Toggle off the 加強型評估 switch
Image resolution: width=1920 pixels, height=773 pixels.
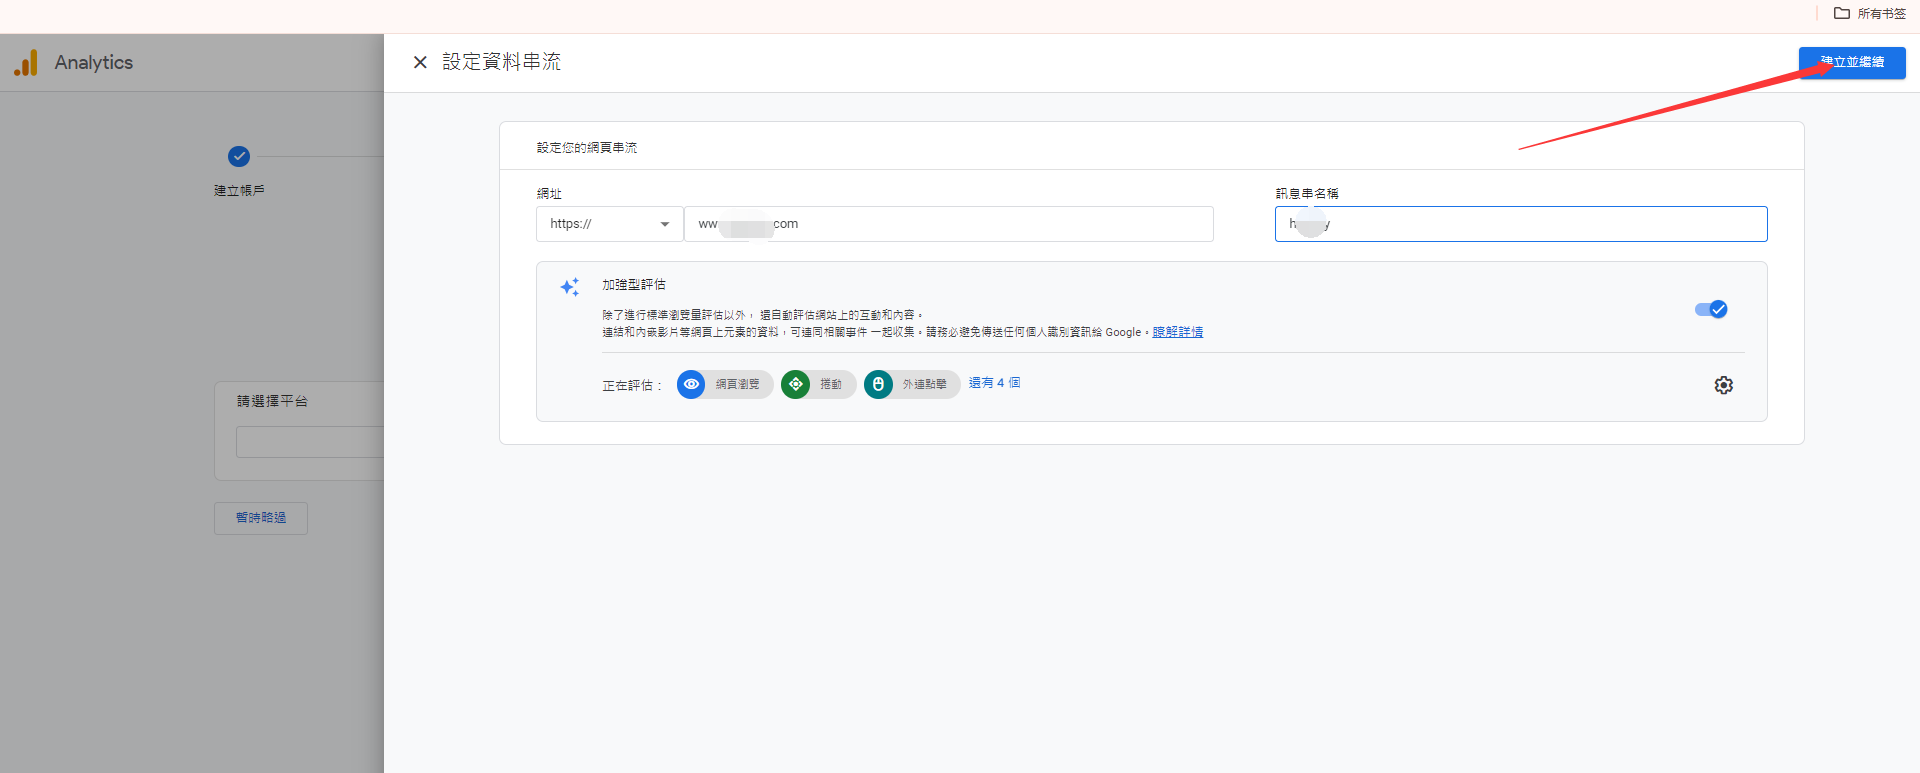tap(1711, 309)
